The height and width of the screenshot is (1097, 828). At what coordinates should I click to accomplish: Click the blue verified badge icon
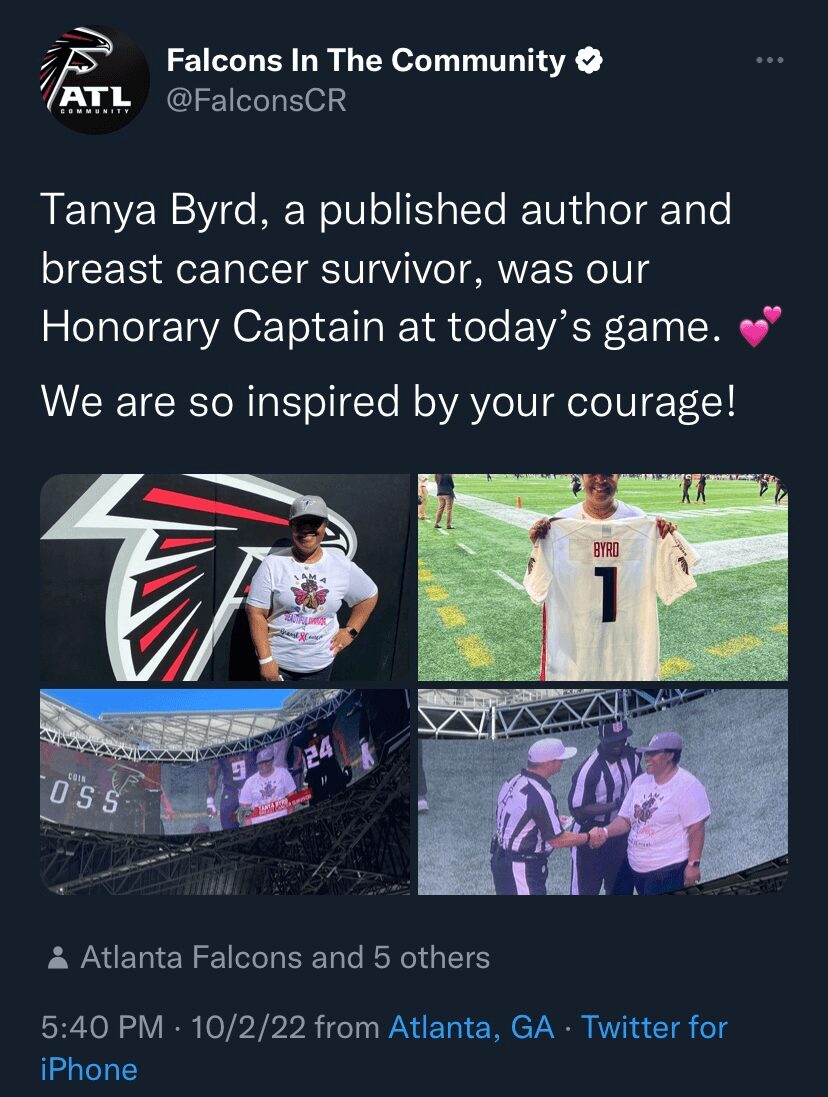[589, 61]
